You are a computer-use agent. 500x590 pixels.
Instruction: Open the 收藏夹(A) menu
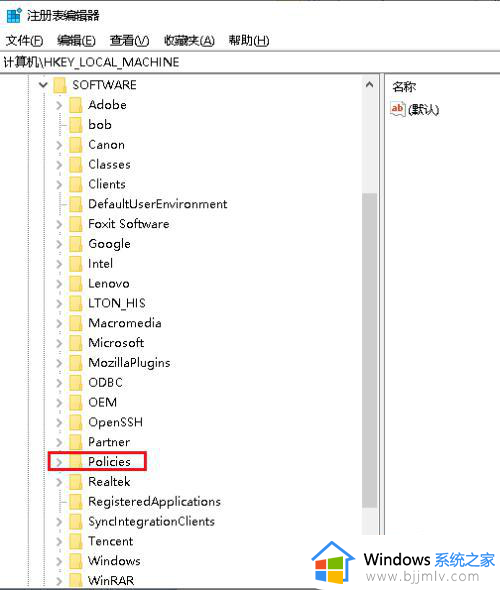click(189, 41)
